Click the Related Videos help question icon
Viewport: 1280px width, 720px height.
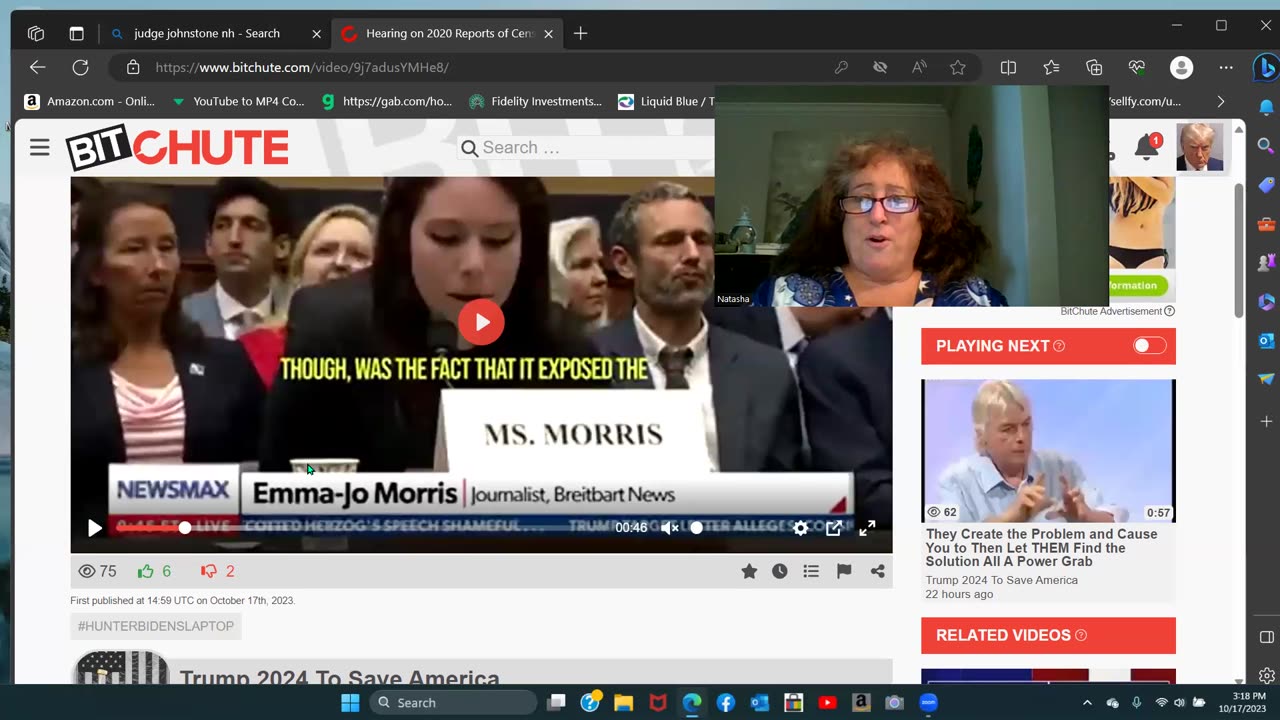click(x=1080, y=635)
